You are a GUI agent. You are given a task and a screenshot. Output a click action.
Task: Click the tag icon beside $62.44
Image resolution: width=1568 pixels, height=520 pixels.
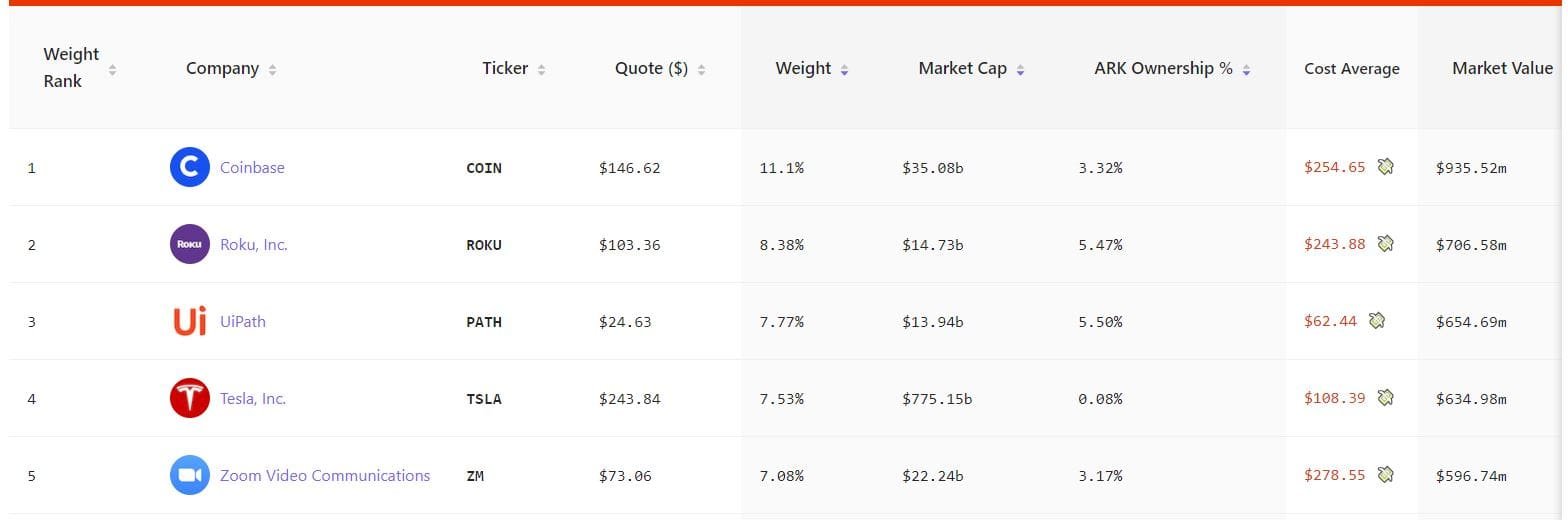[x=1377, y=321]
